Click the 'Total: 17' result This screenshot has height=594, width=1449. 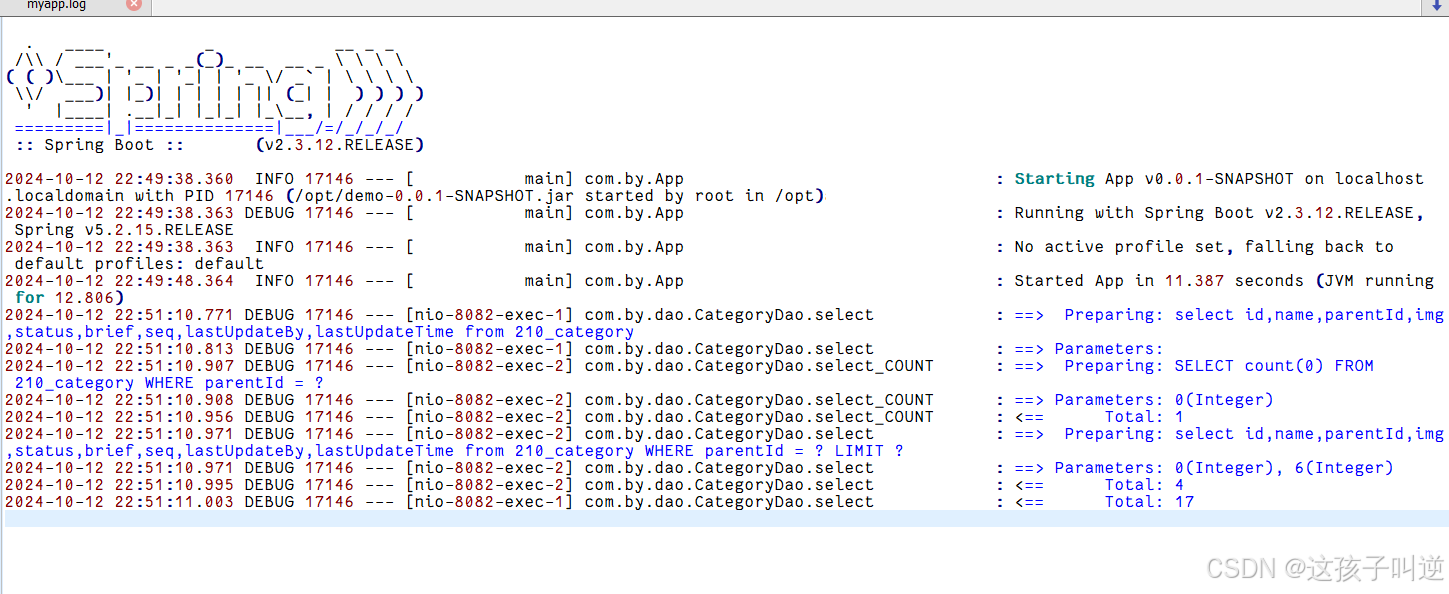pos(1149,502)
